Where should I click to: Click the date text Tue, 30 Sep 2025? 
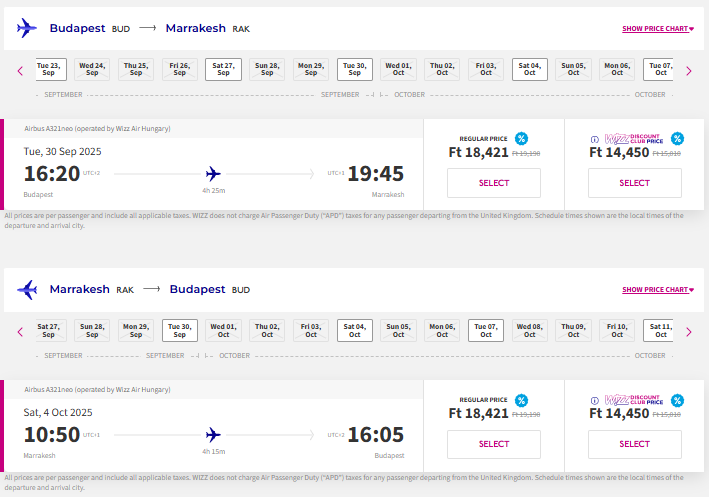click(x=62, y=151)
